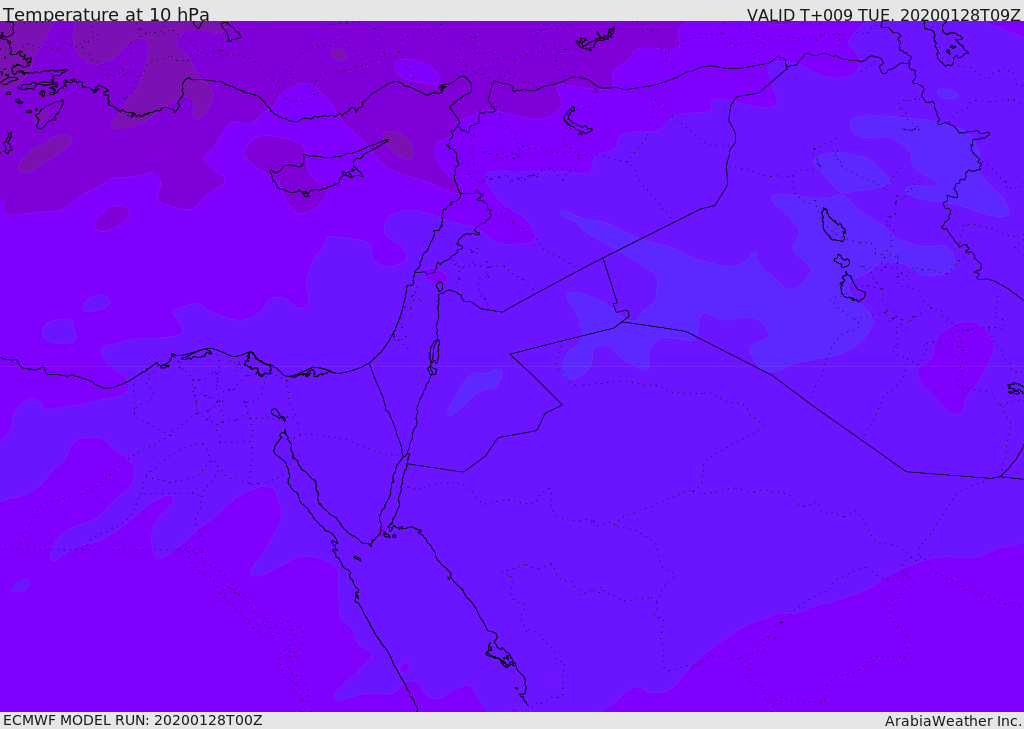The width and height of the screenshot is (1024, 729).
Task: Click the Sea of Galilee outline
Action: pyautogui.click(x=440, y=287)
